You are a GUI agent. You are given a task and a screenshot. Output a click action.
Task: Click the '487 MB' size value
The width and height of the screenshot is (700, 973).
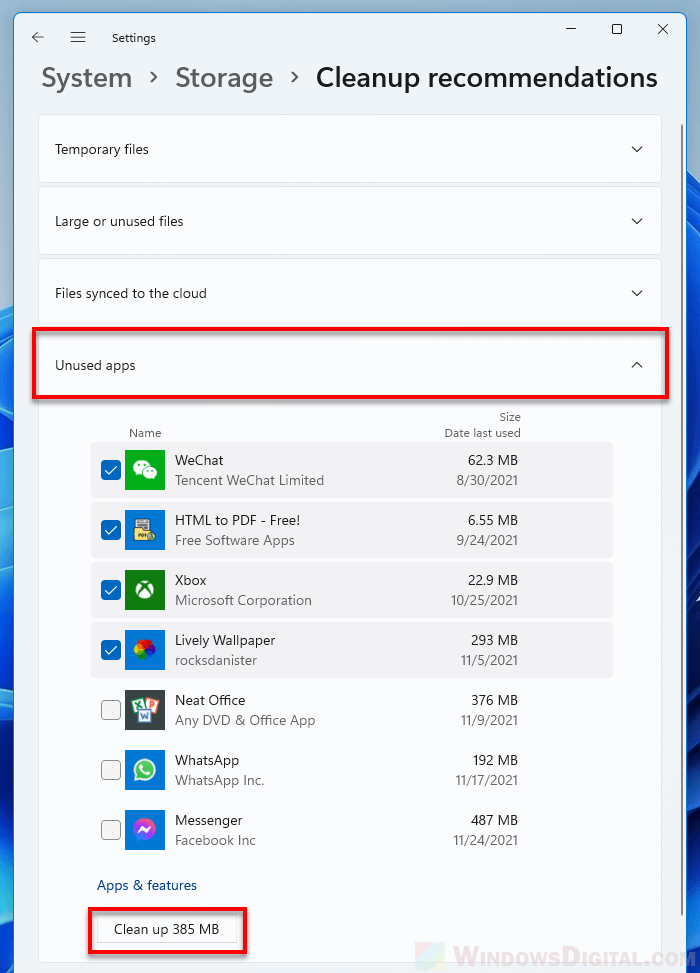494,820
